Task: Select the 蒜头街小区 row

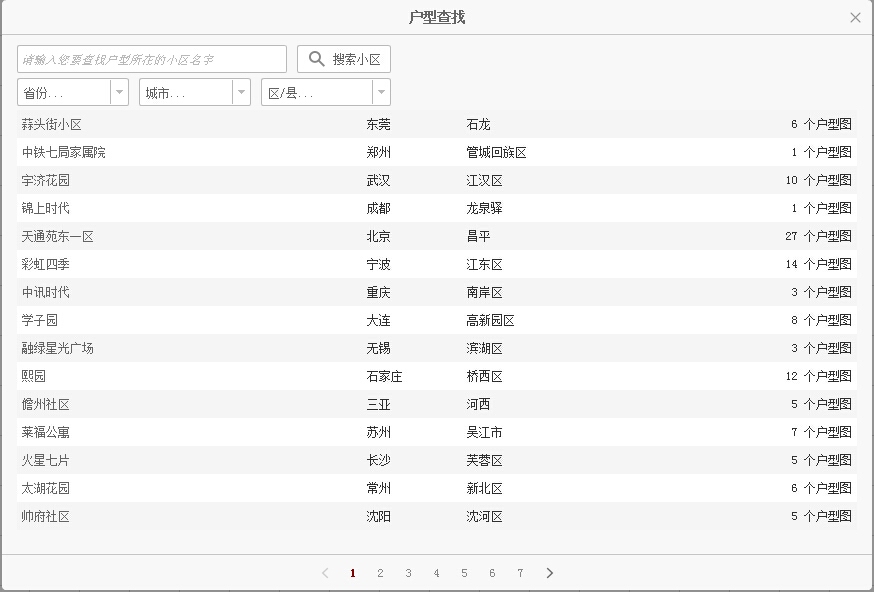Action: click(x=52, y=125)
